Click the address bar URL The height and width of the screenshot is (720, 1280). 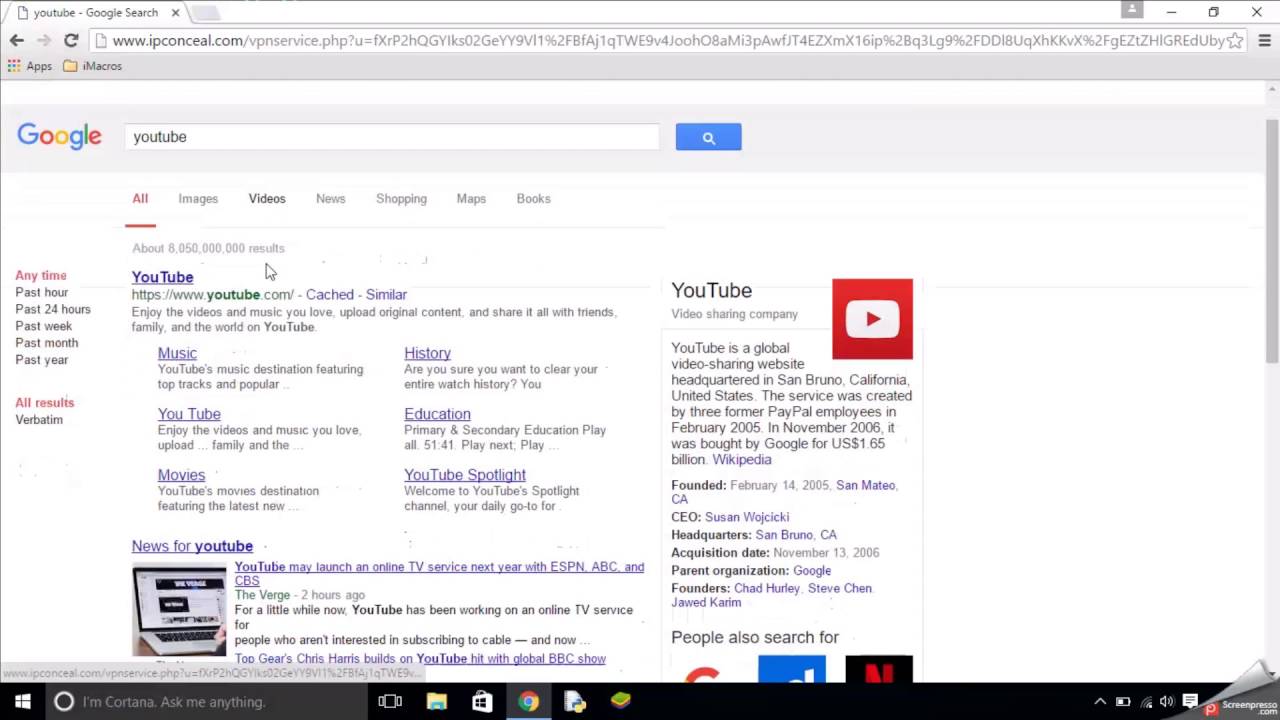click(667, 41)
